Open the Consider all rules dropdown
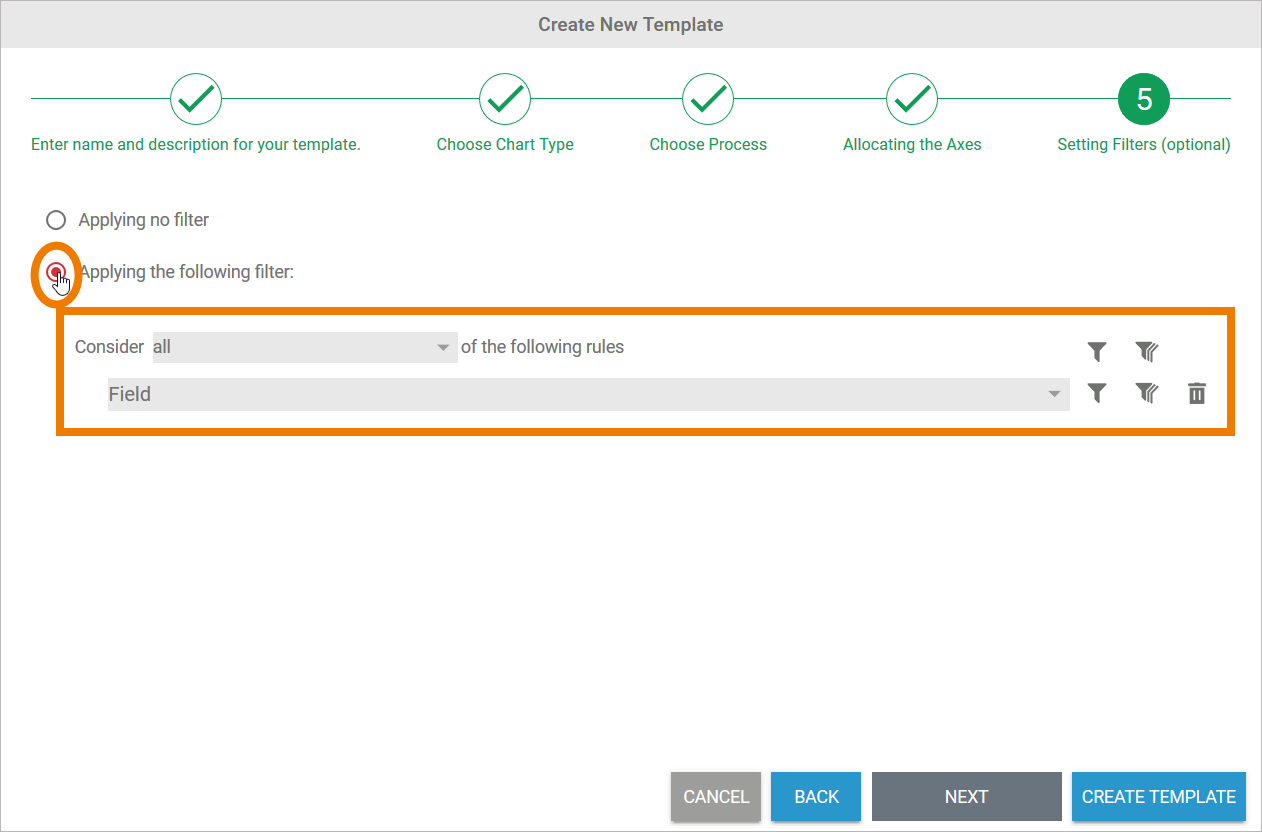 click(304, 347)
